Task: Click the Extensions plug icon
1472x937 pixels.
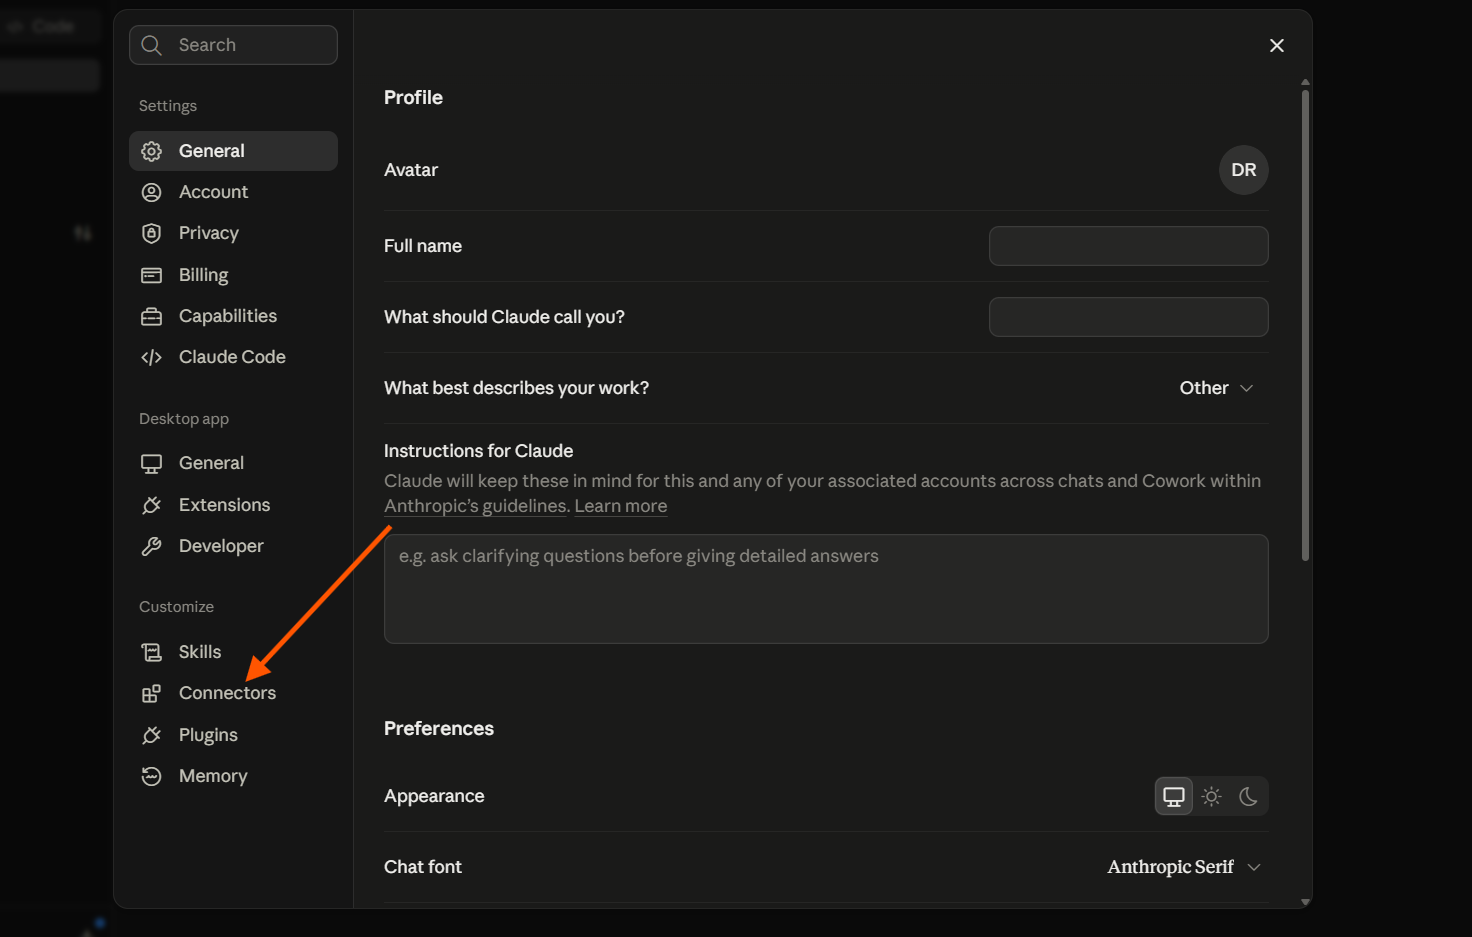Action: coord(151,505)
